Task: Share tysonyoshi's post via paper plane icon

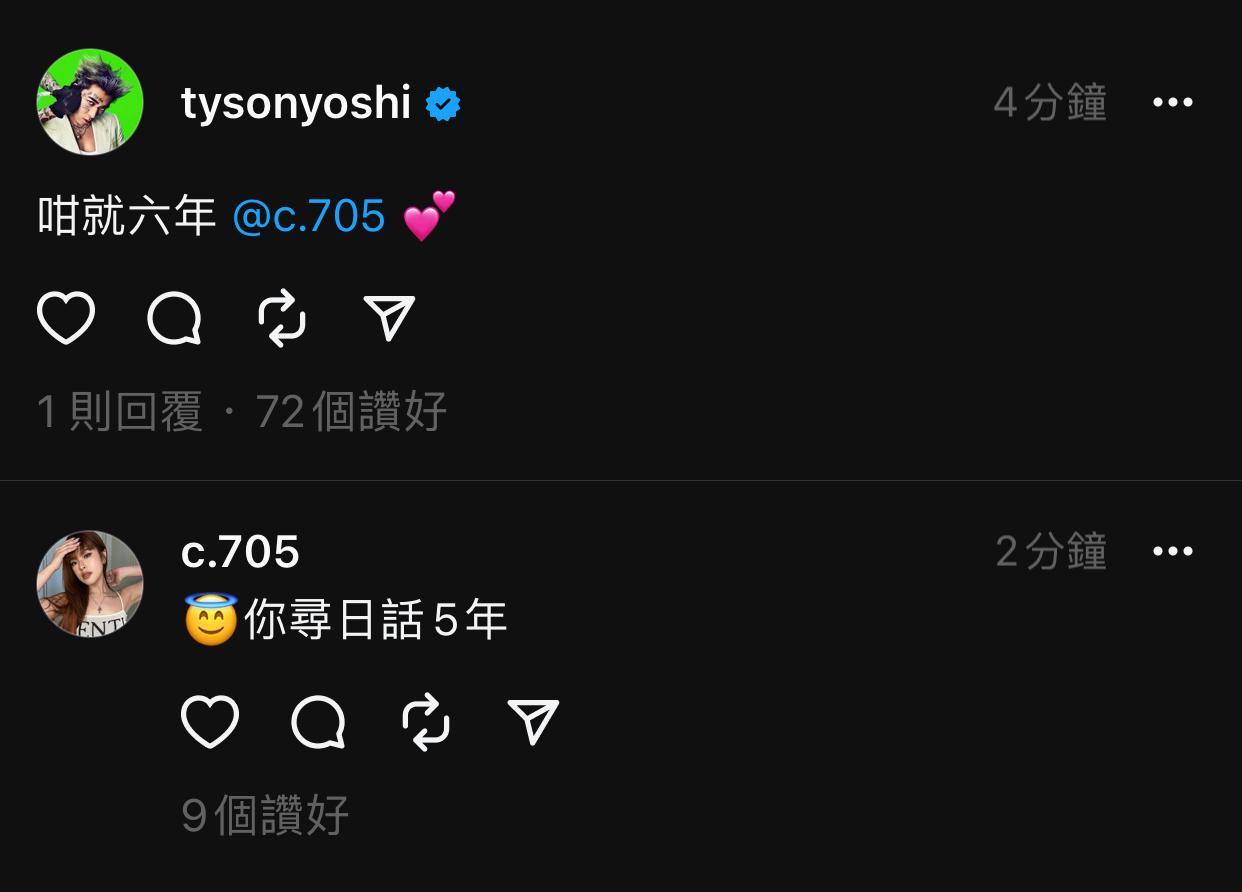Action: click(x=389, y=318)
